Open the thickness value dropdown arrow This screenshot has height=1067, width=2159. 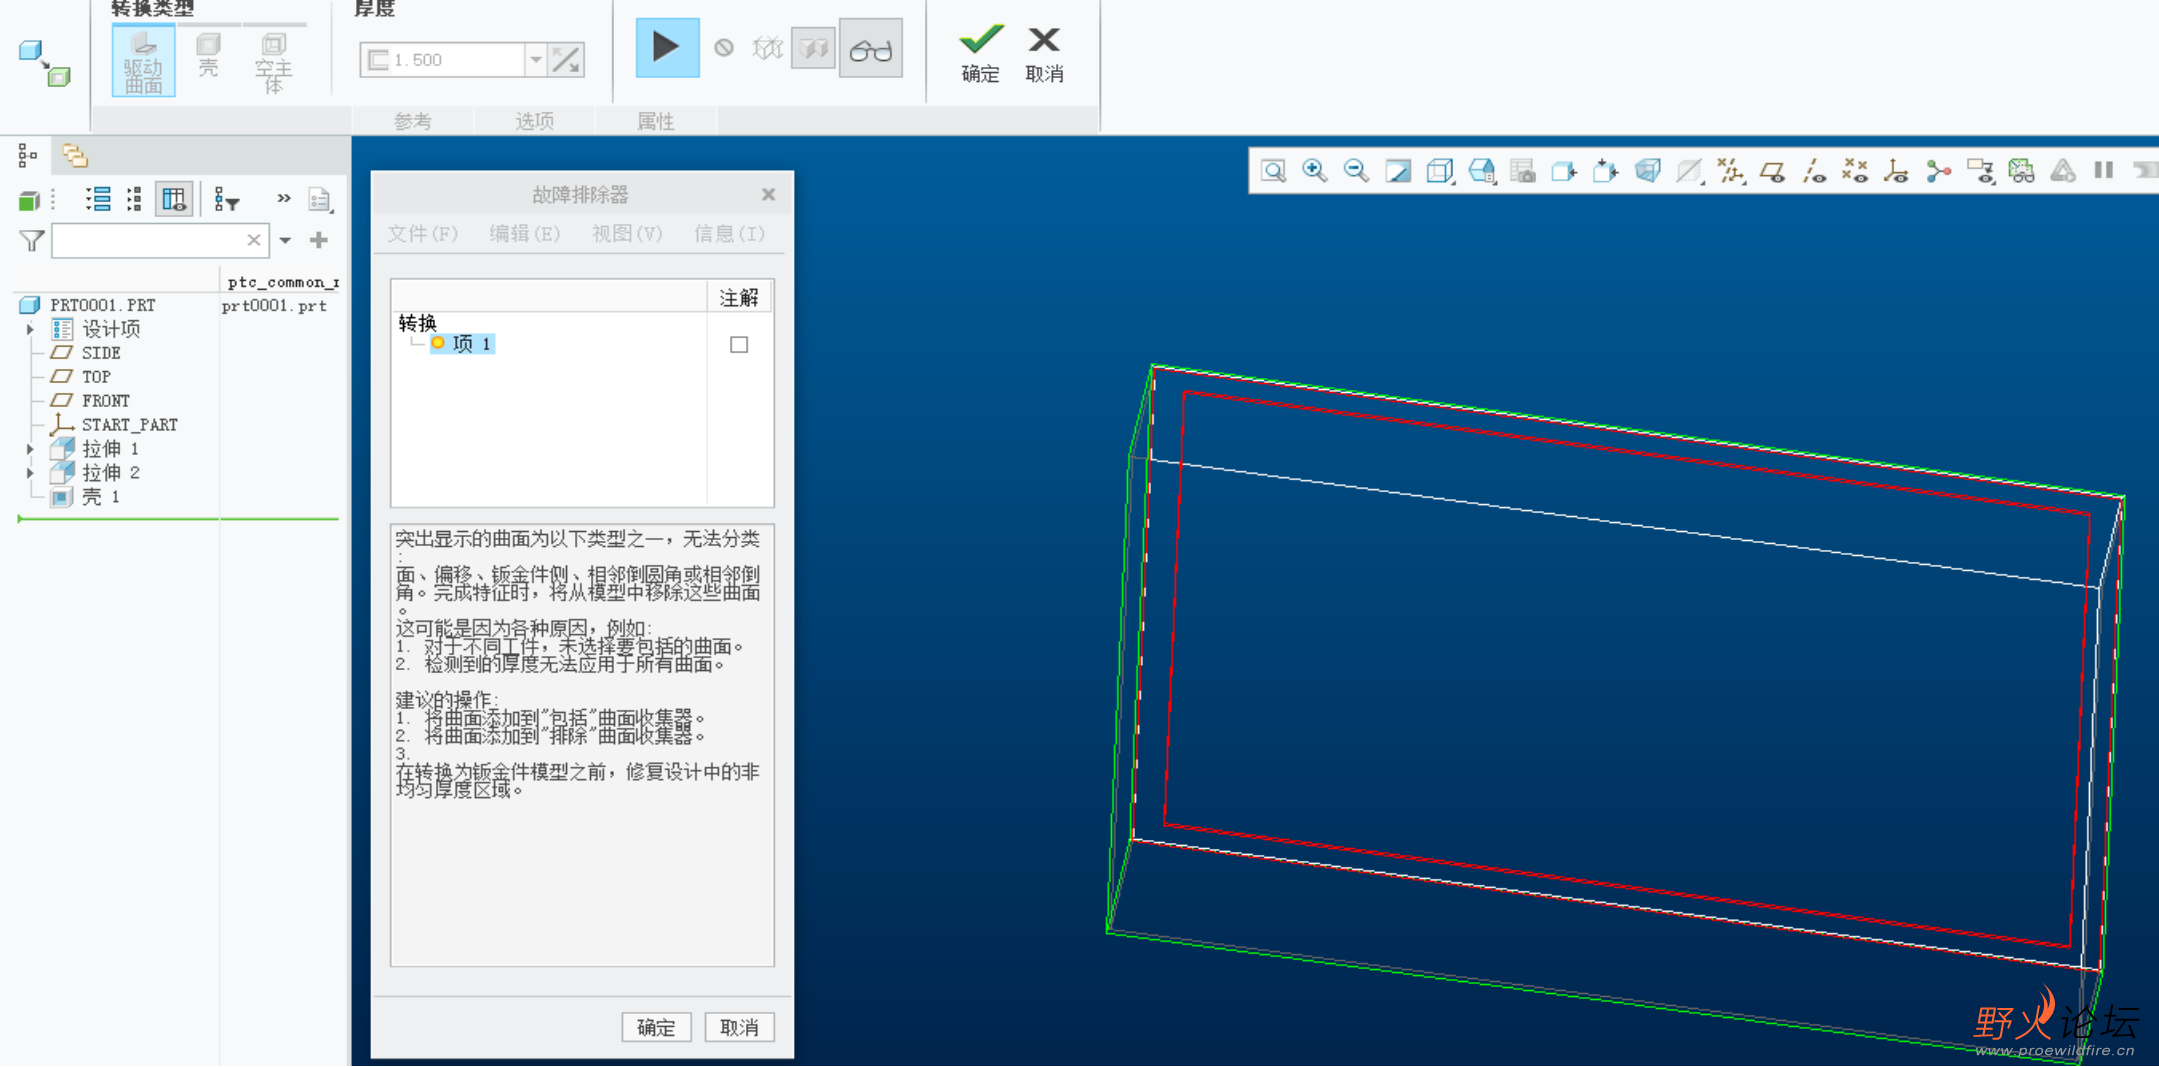pos(536,60)
